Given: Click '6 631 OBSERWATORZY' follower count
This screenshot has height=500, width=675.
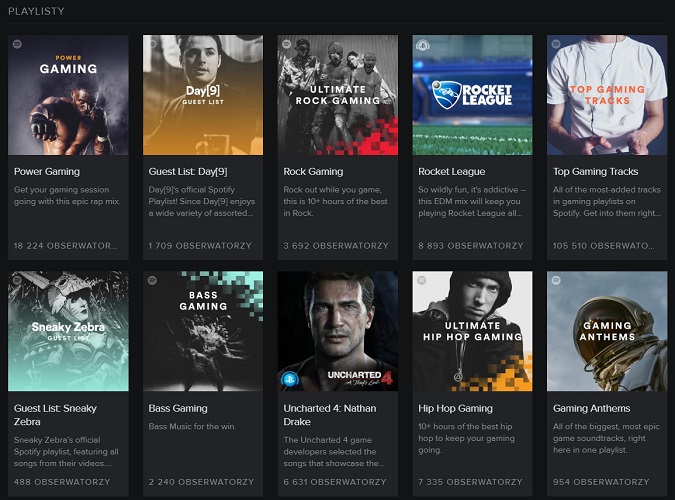Looking at the screenshot, I should pyautogui.click(x=335, y=482).
